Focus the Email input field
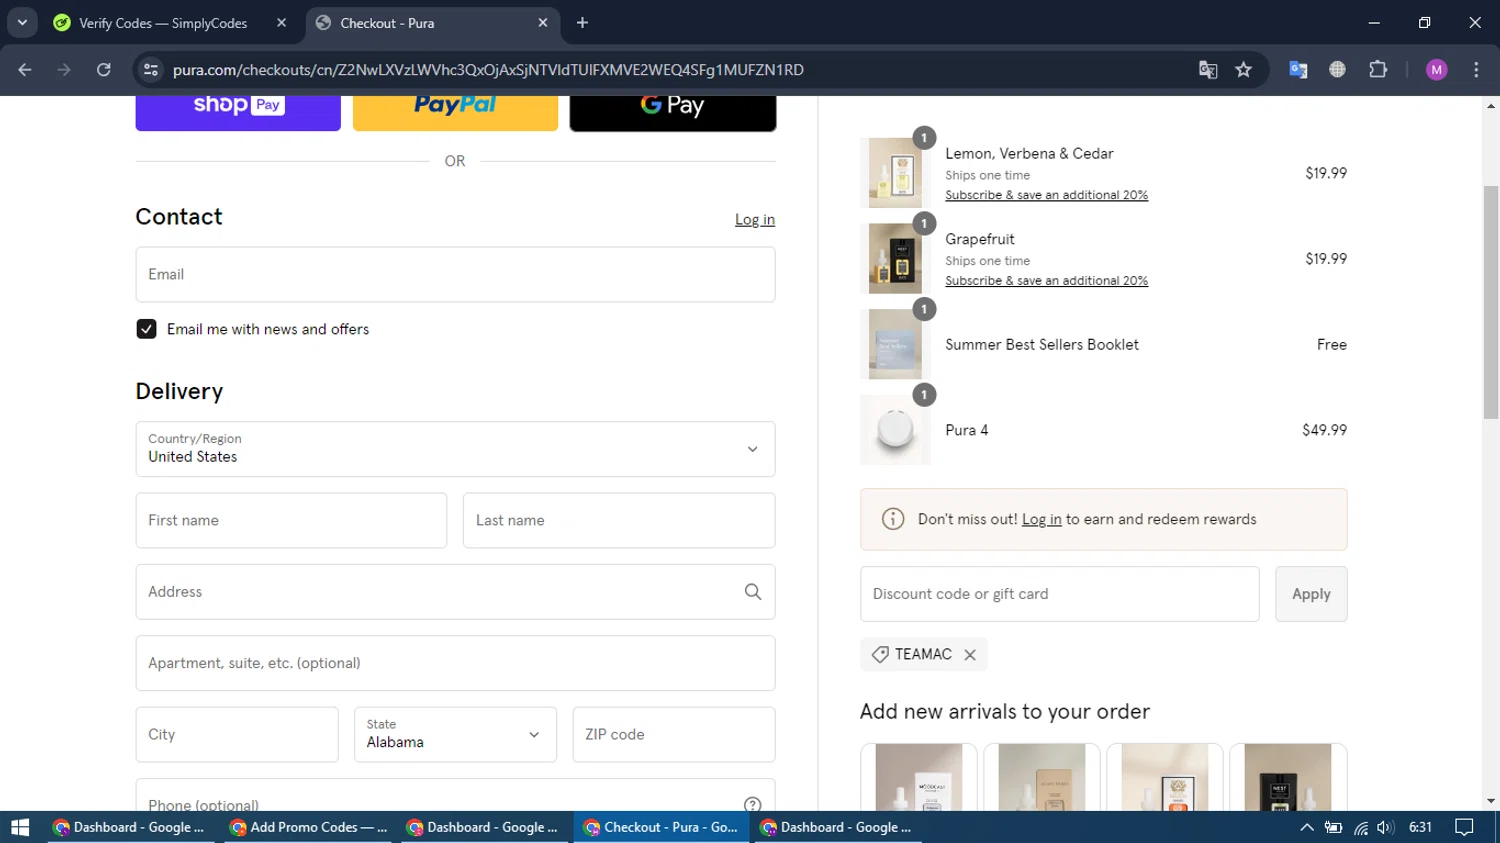Image resolution: width=1500 pixels, height=843 pixels. (x=455, y=274)
